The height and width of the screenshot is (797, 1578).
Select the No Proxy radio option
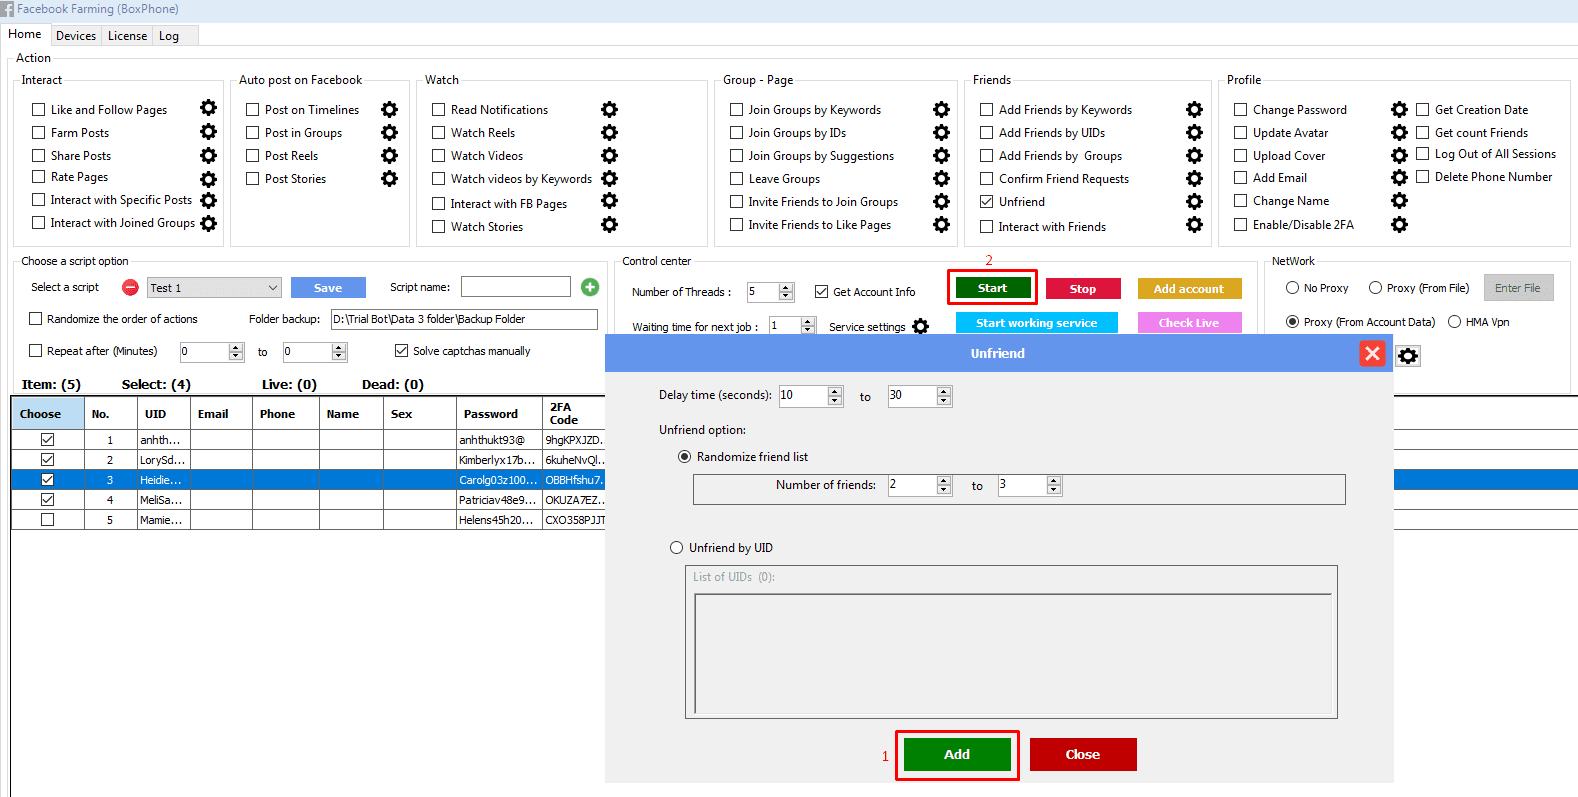[1292, 287]
